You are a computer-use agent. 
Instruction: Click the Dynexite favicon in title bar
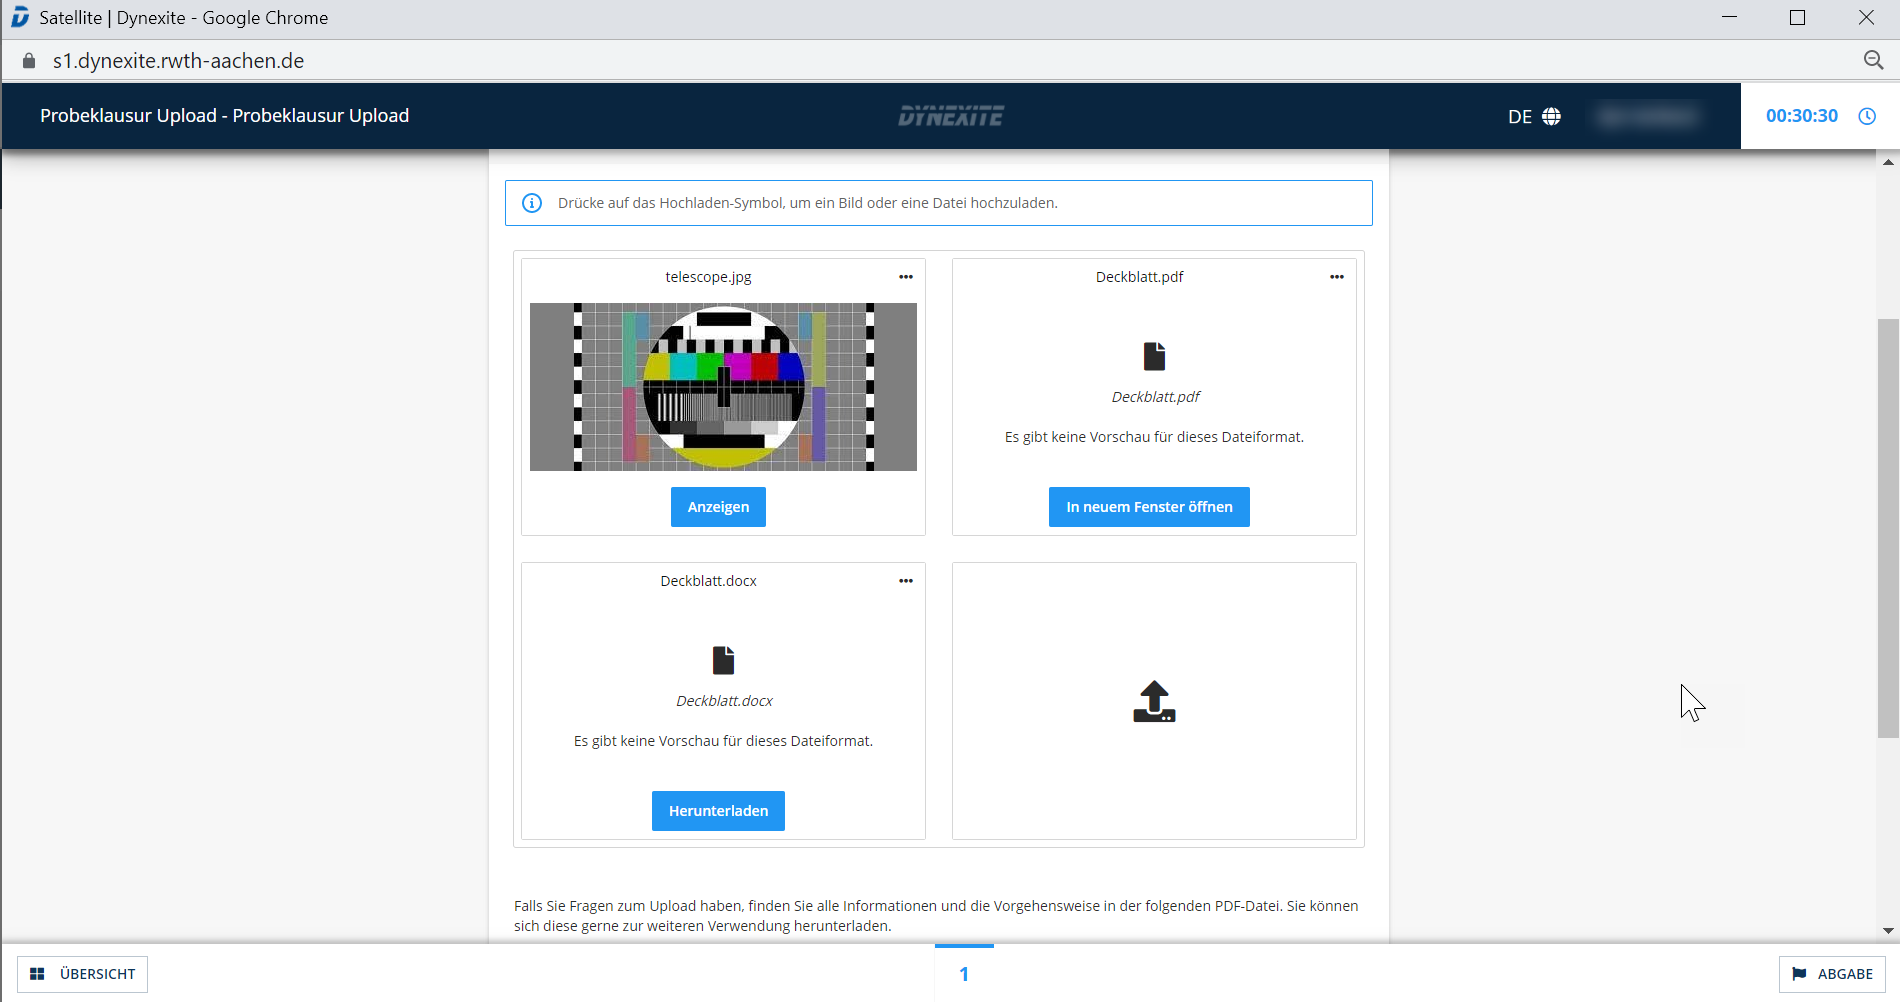coord(20,18)
